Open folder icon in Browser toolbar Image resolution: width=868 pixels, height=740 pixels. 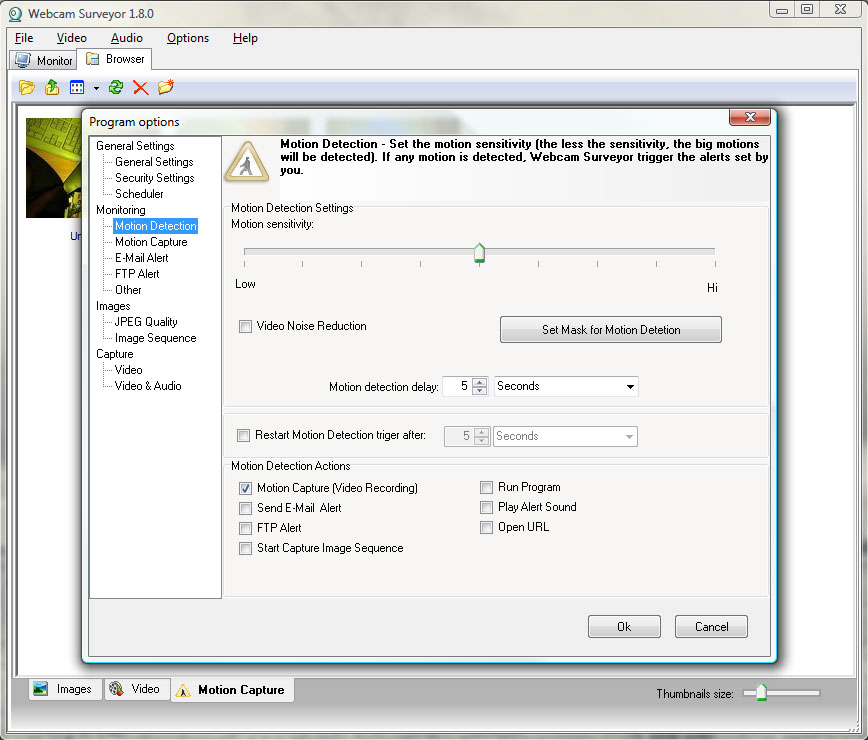[x=26, y=87]
